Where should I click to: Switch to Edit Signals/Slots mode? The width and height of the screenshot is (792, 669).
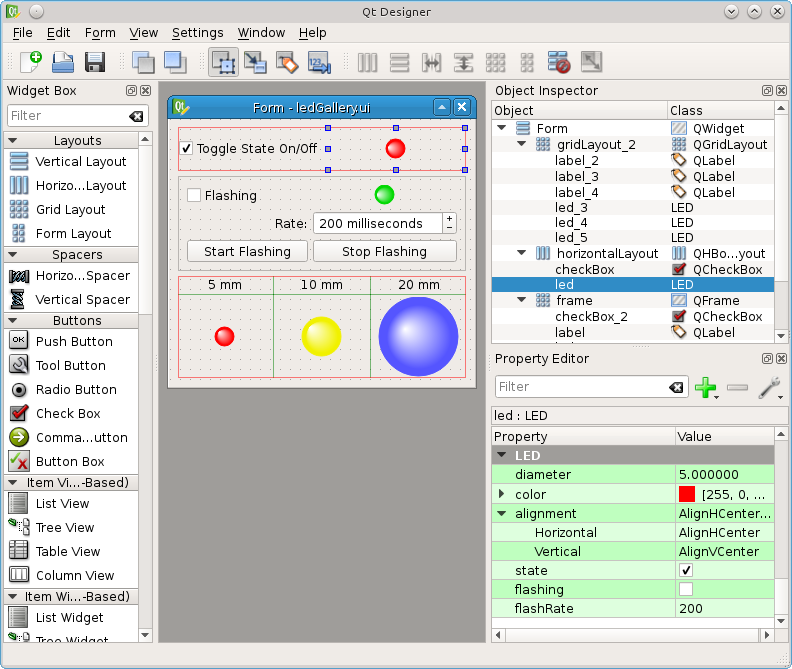[x=255, y=62]
